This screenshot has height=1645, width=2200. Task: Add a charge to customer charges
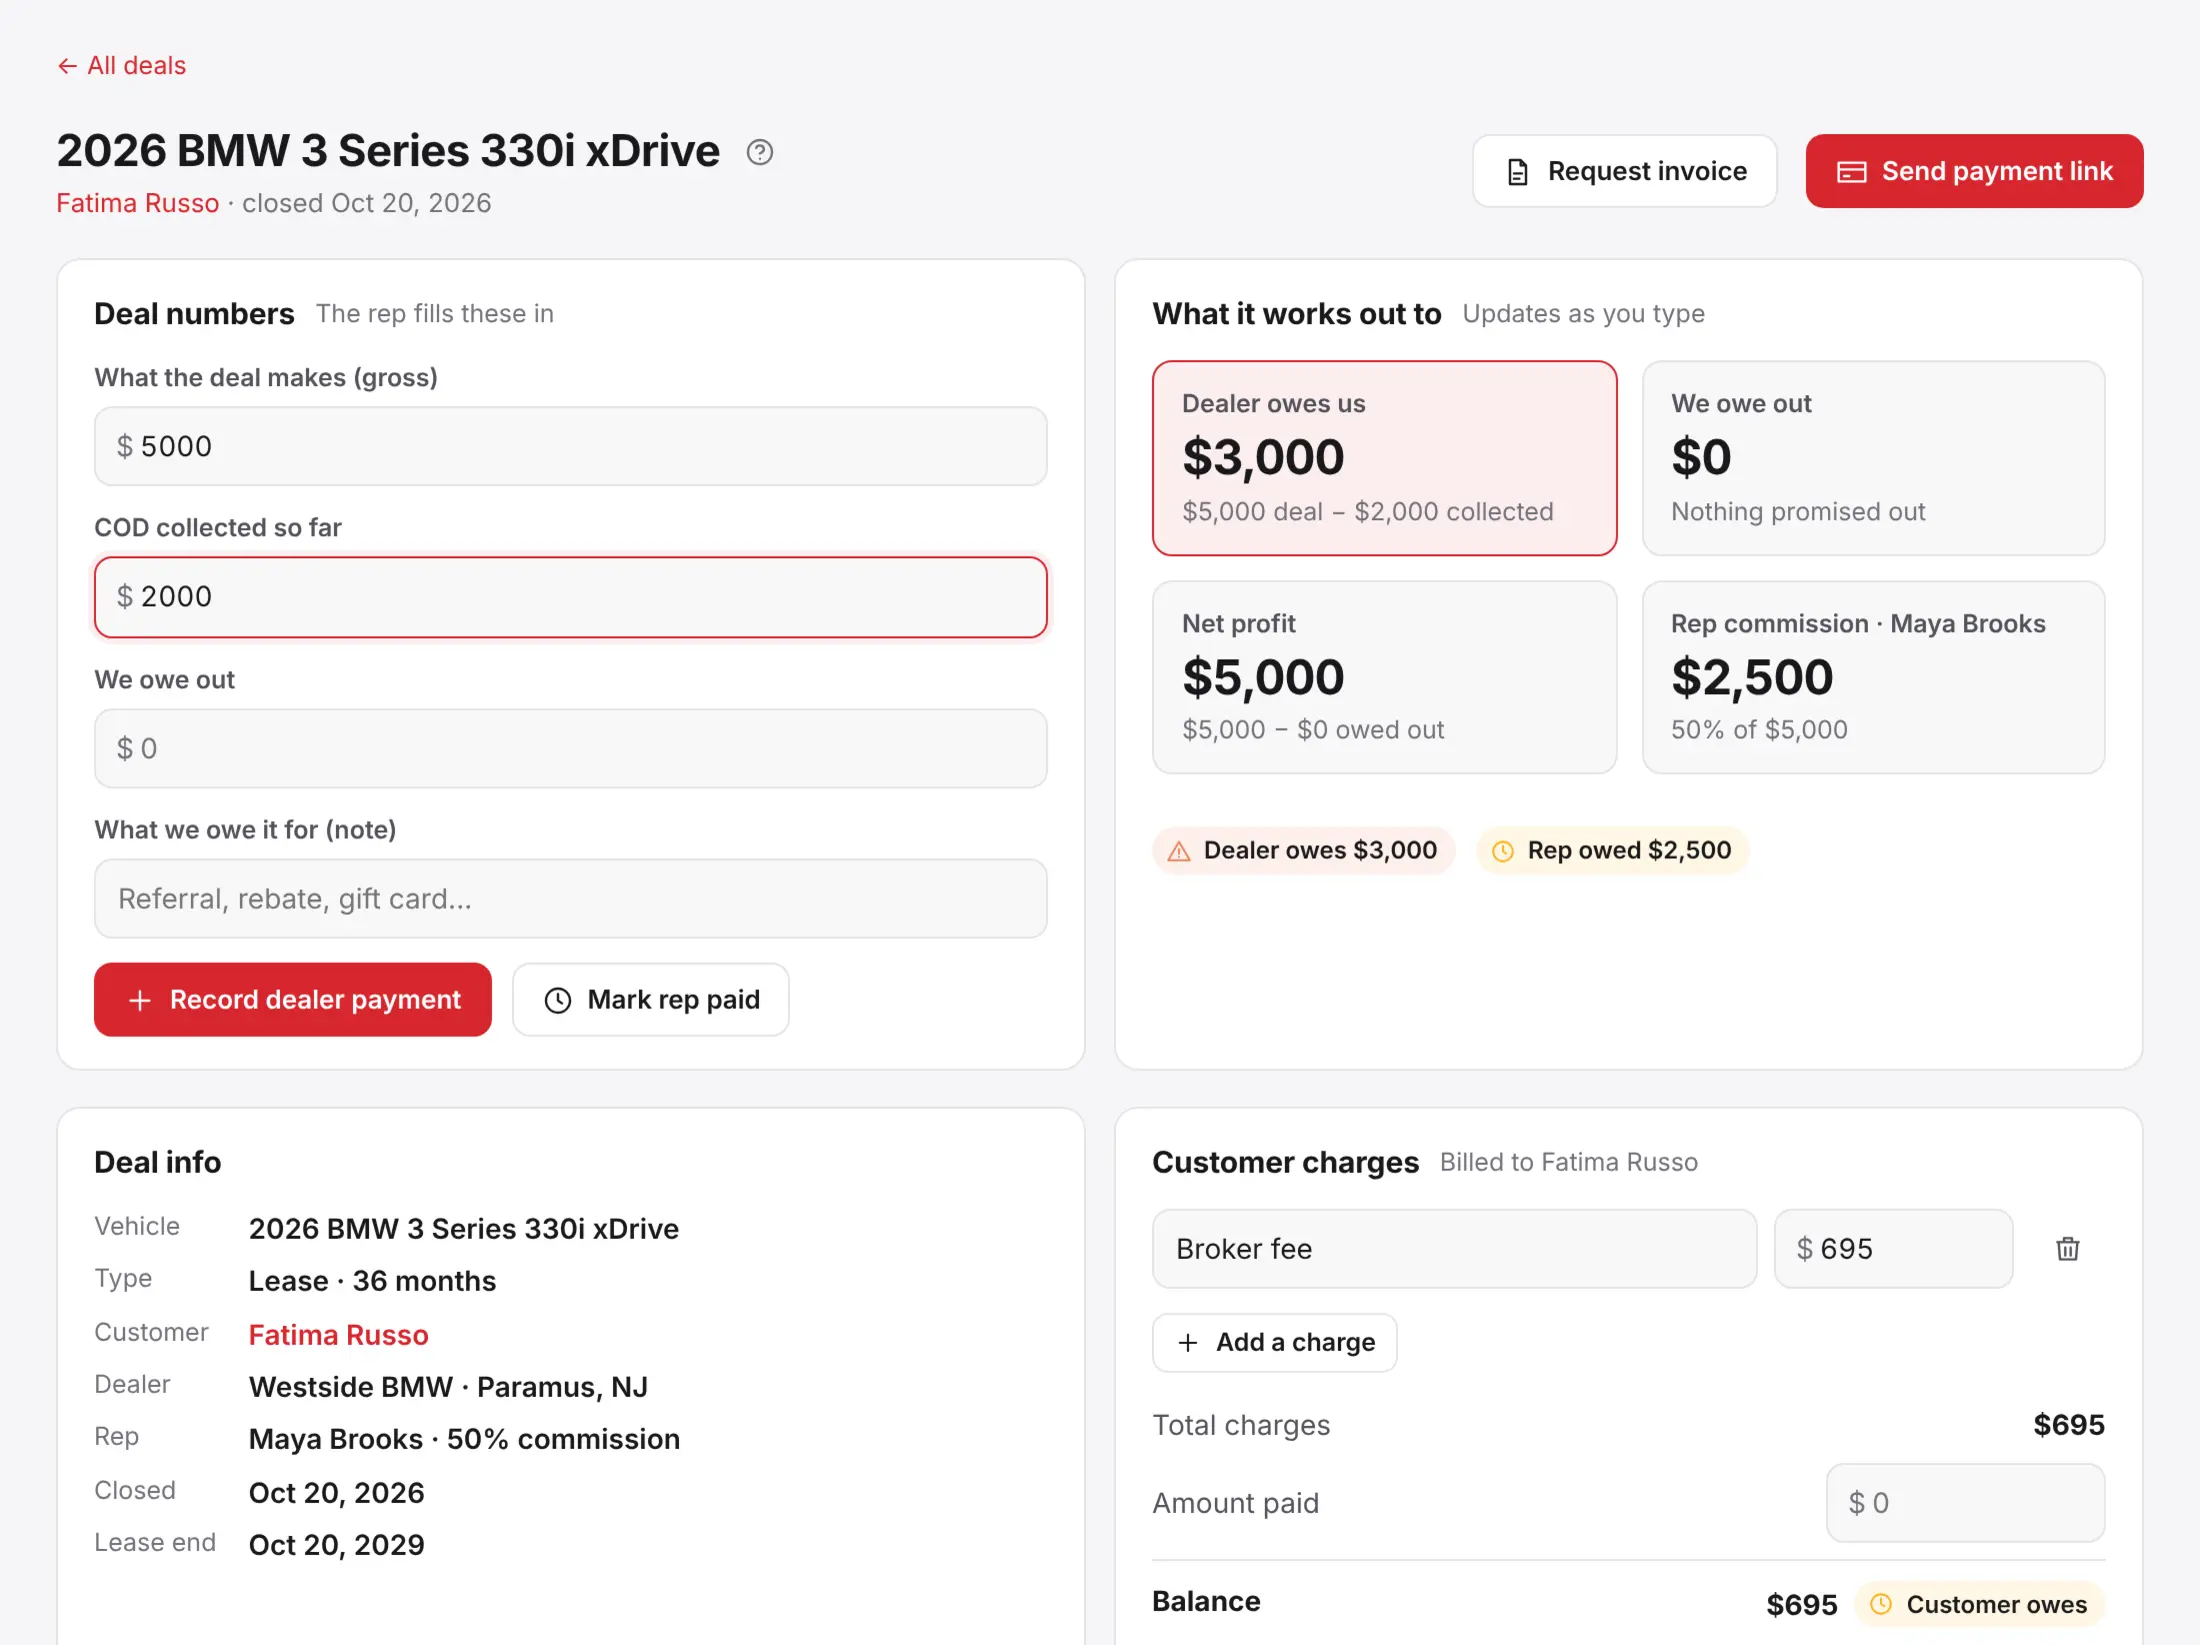click(1275, 1342)
